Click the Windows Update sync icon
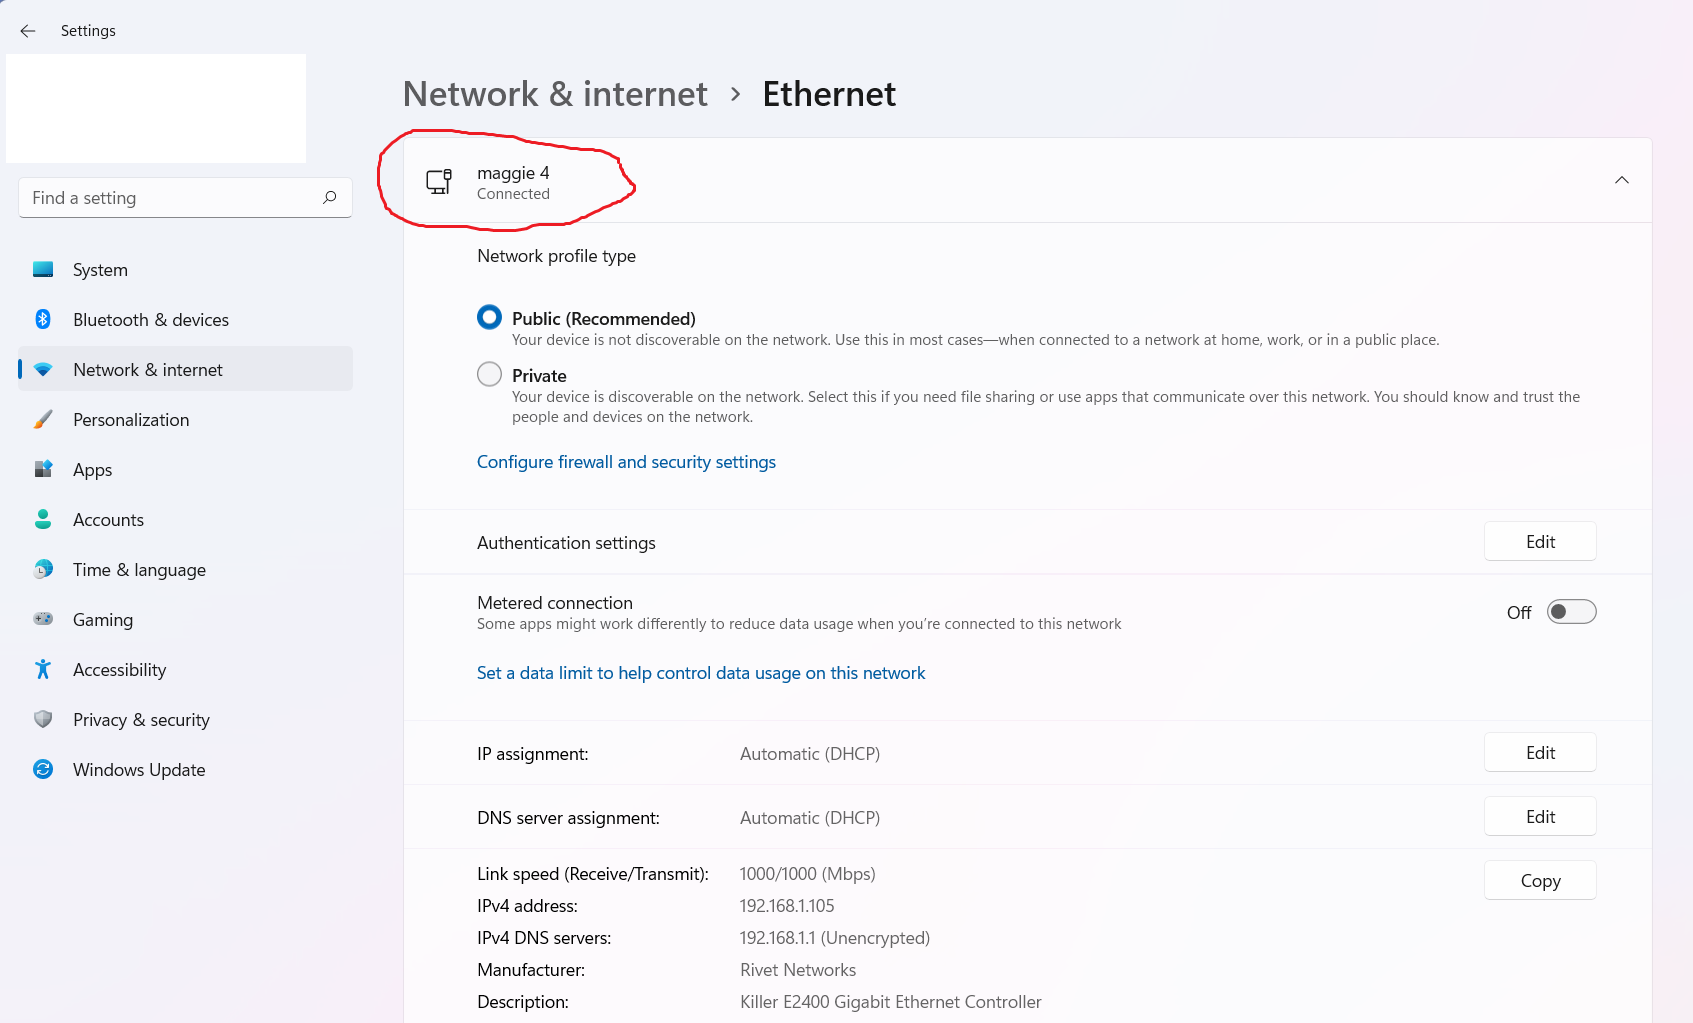 click(x=43, y=770)
